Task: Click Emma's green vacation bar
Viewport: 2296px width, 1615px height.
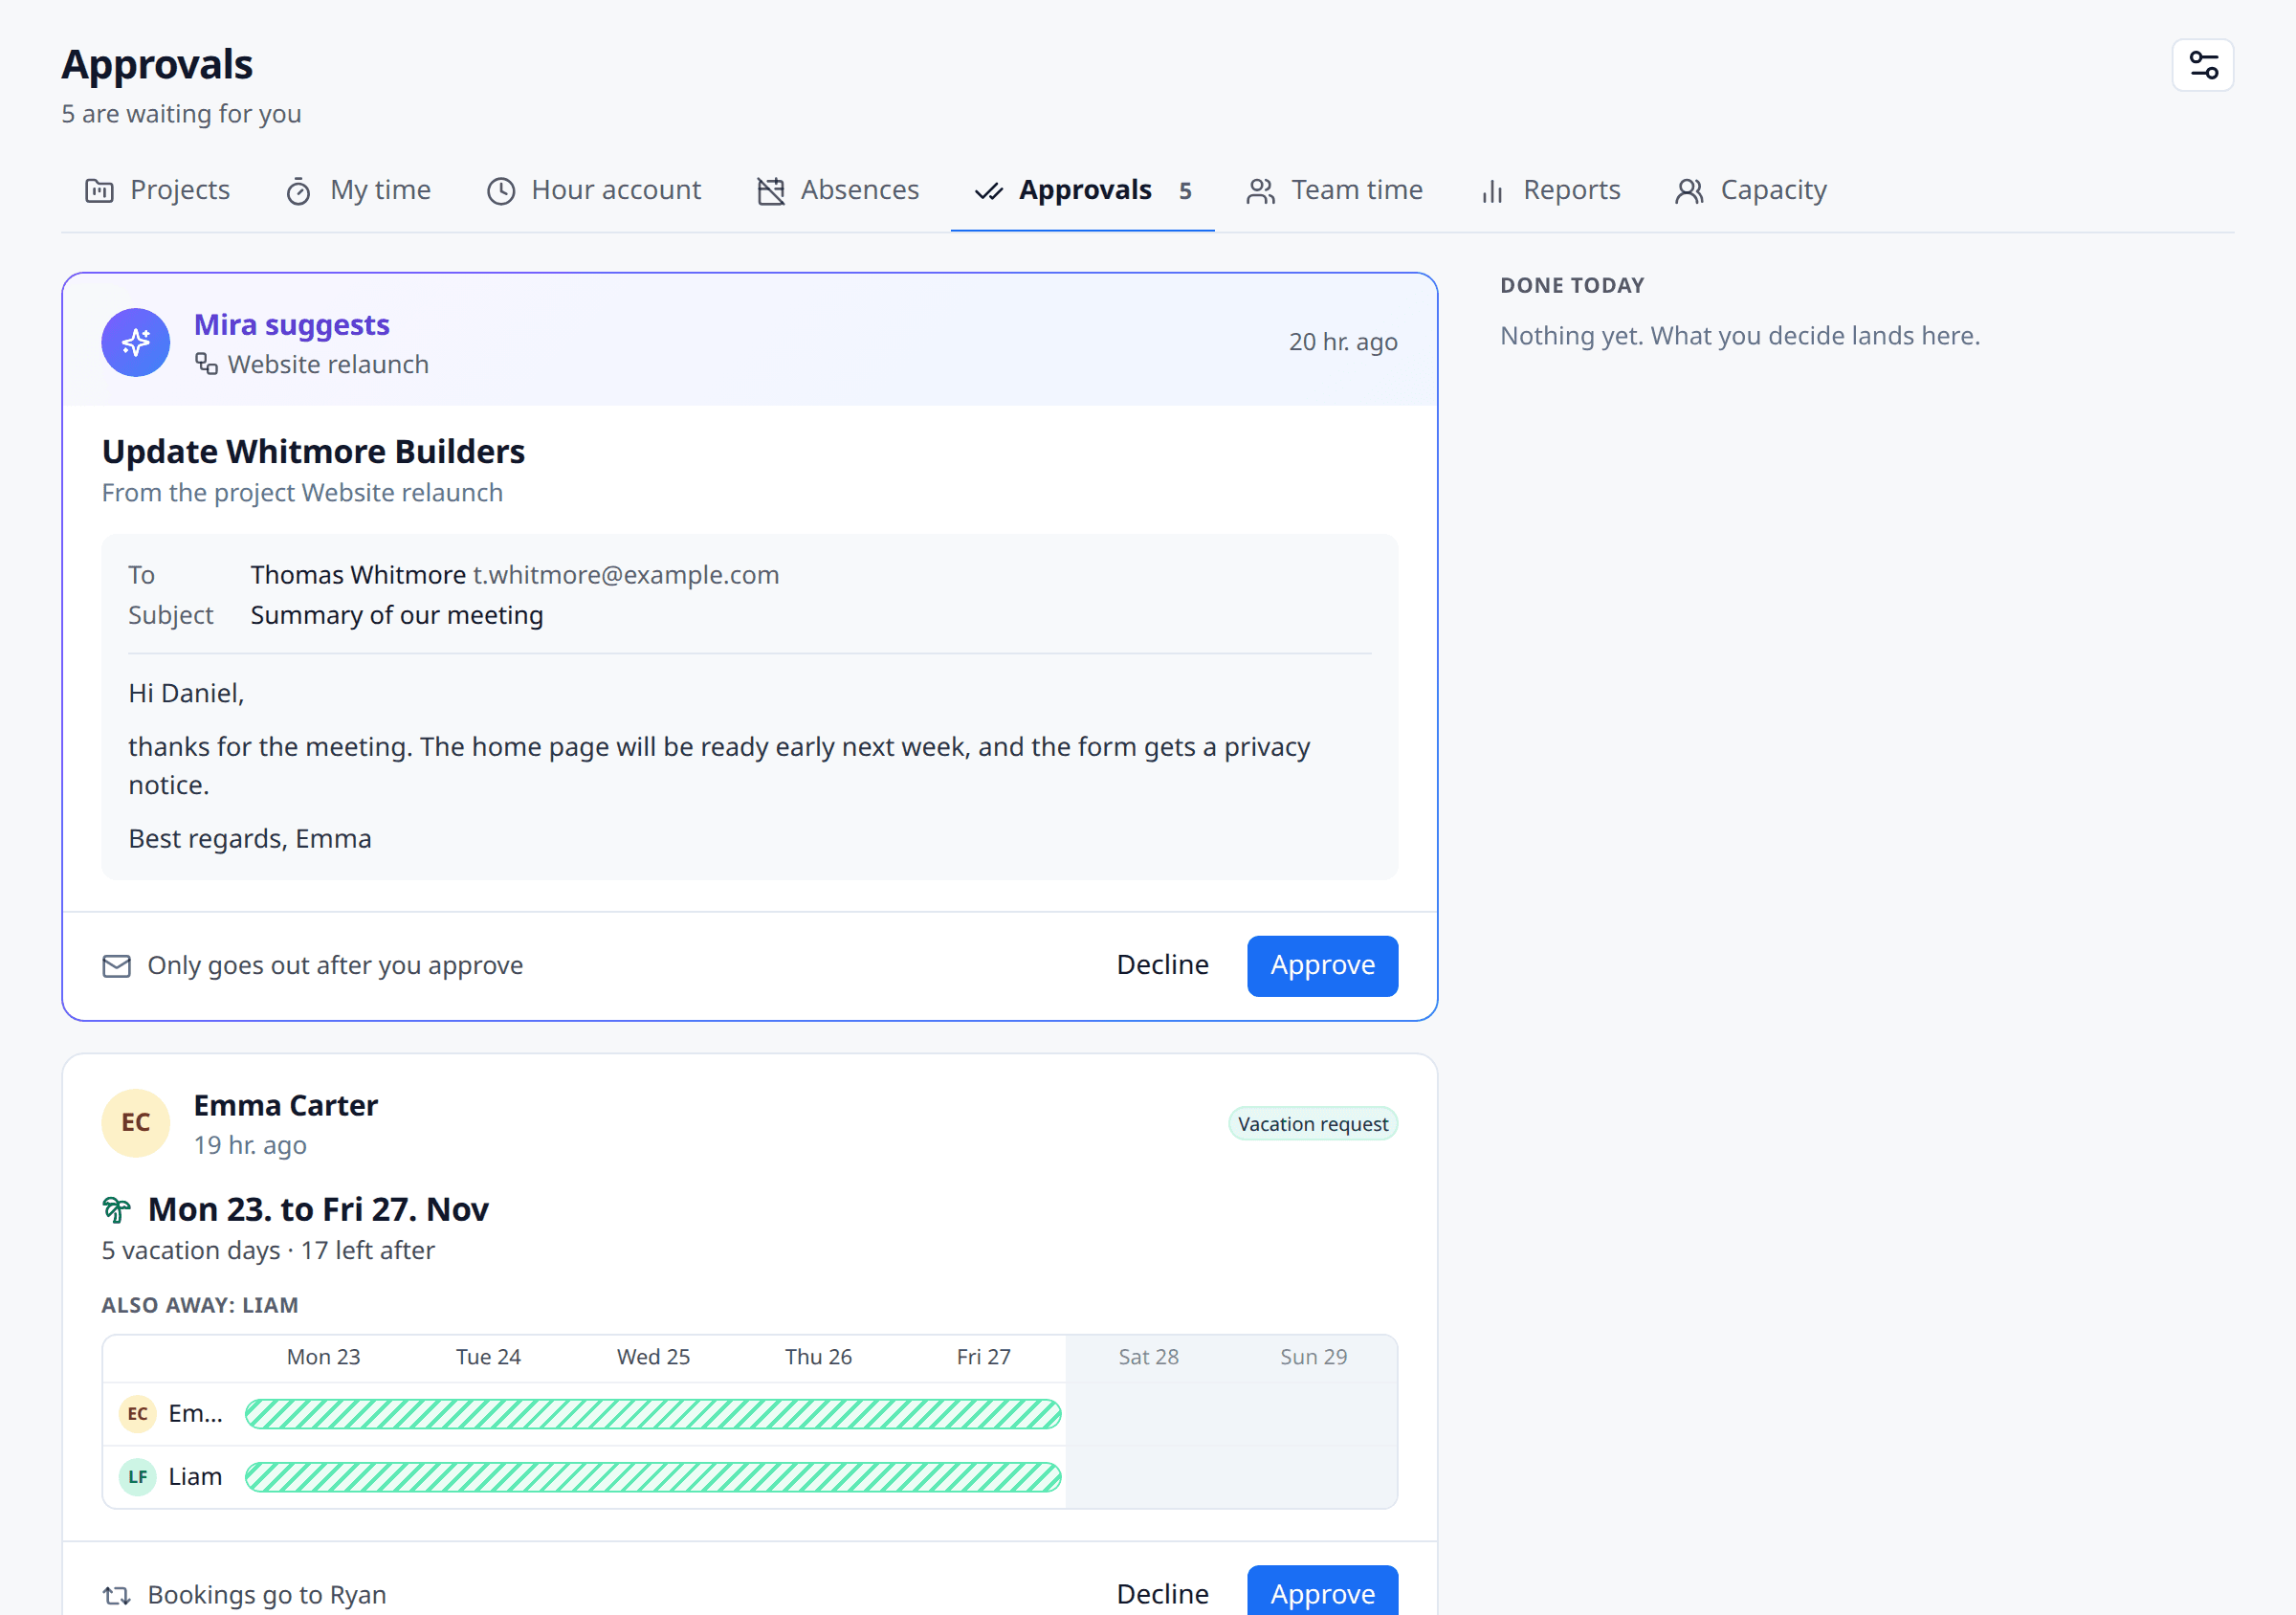Action: [653, 1413]
